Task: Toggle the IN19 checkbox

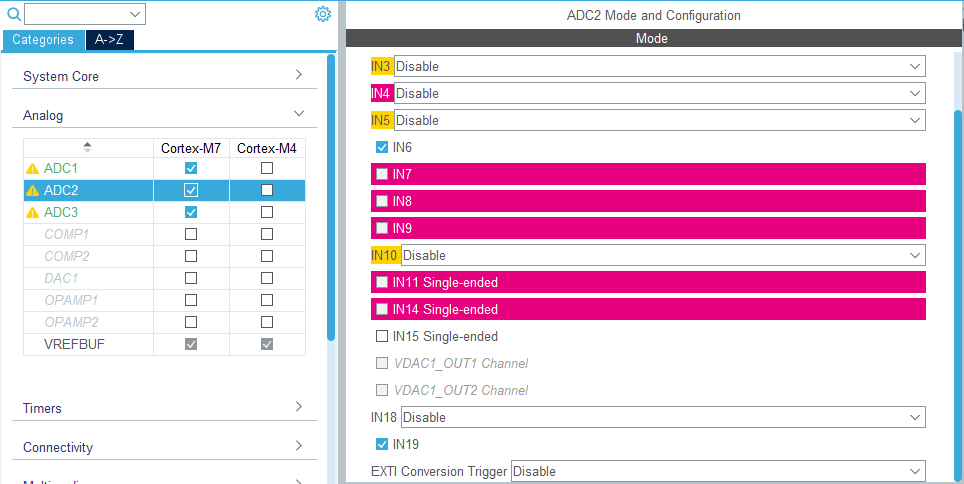Action: pyautogui.click(x=382, y=444)
